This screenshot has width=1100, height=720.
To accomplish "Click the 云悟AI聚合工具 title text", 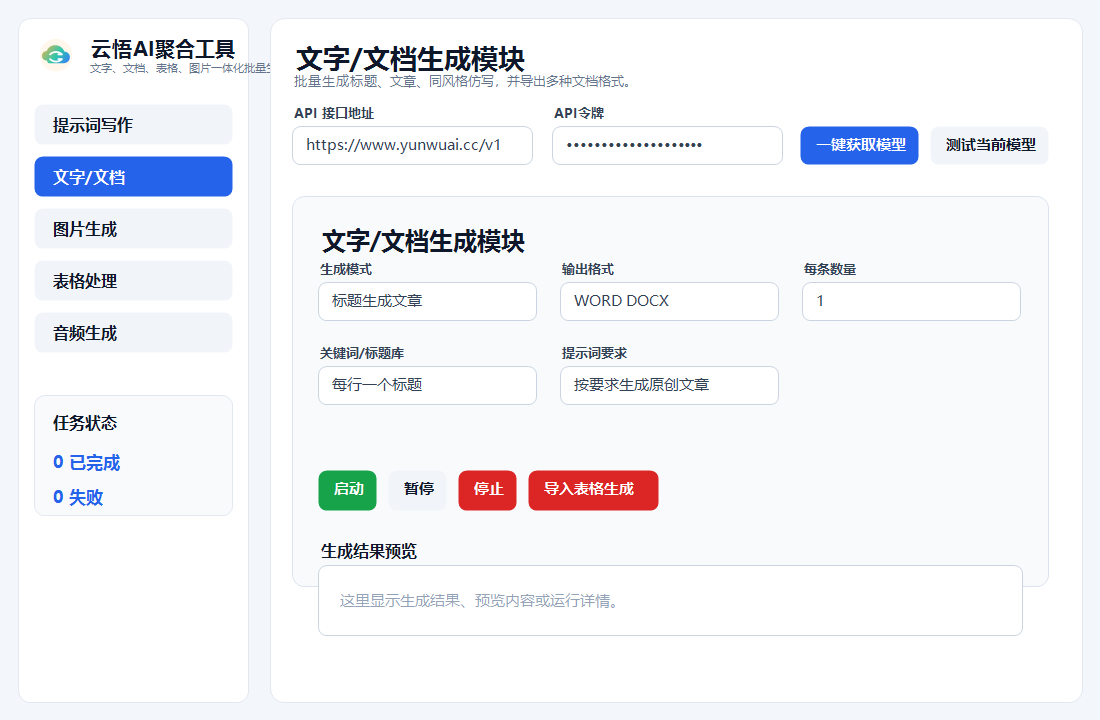I will coord(163,49).
